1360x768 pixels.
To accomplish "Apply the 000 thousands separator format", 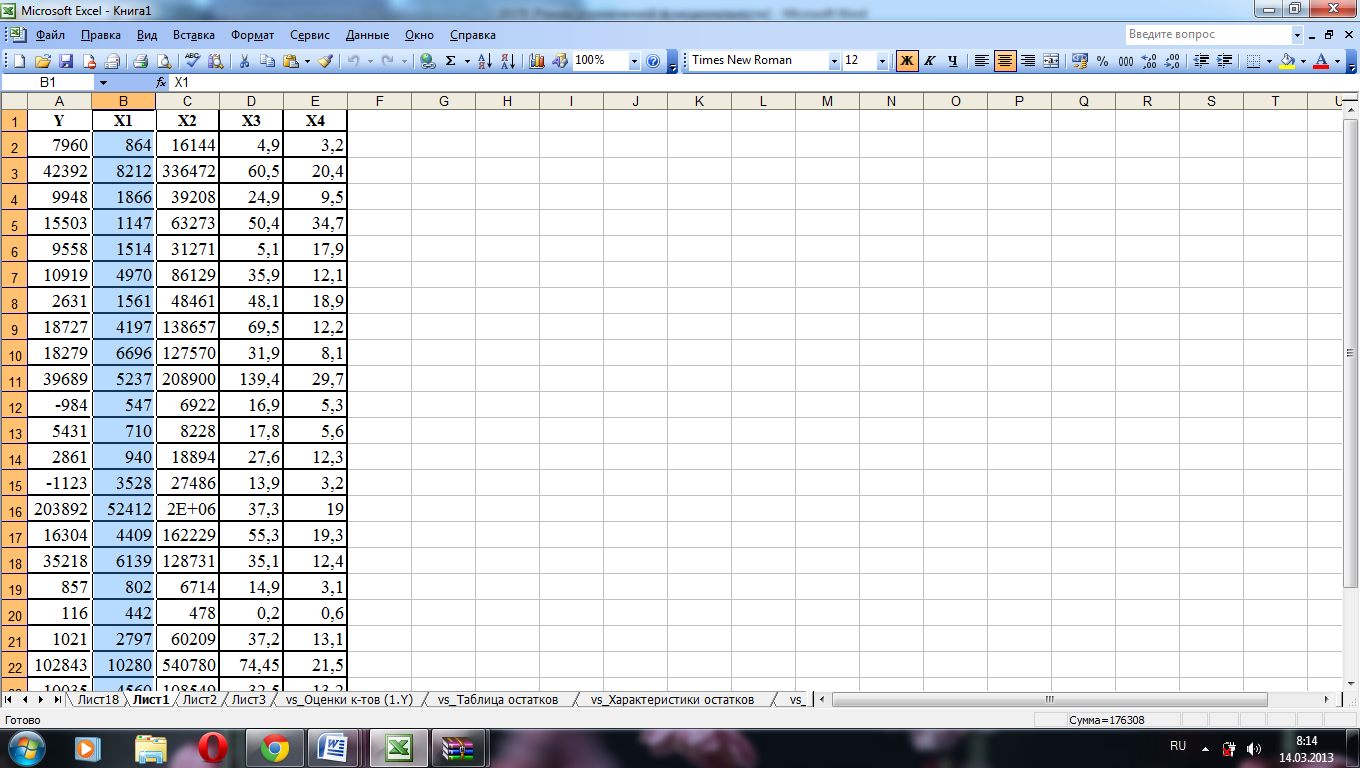I will point(1126,61).
